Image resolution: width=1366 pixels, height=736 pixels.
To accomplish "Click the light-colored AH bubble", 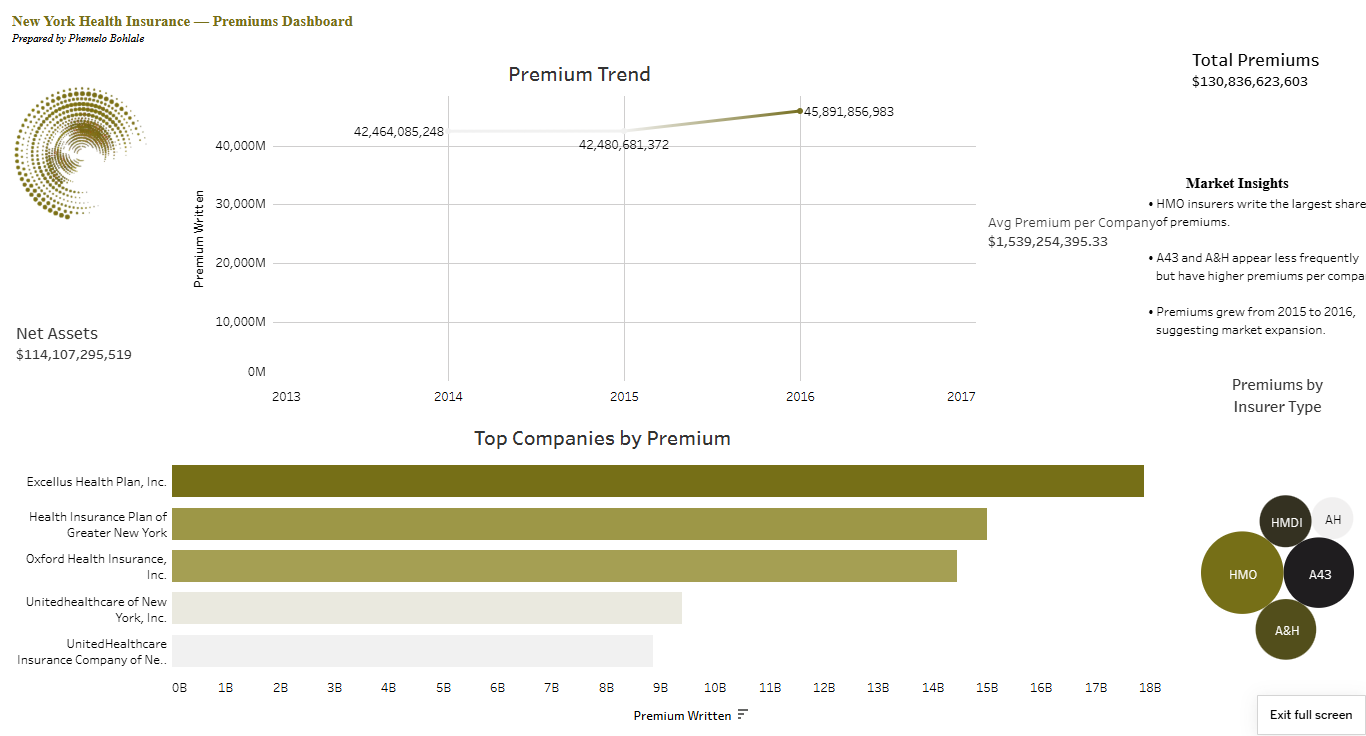I will tap(1333, 518).
